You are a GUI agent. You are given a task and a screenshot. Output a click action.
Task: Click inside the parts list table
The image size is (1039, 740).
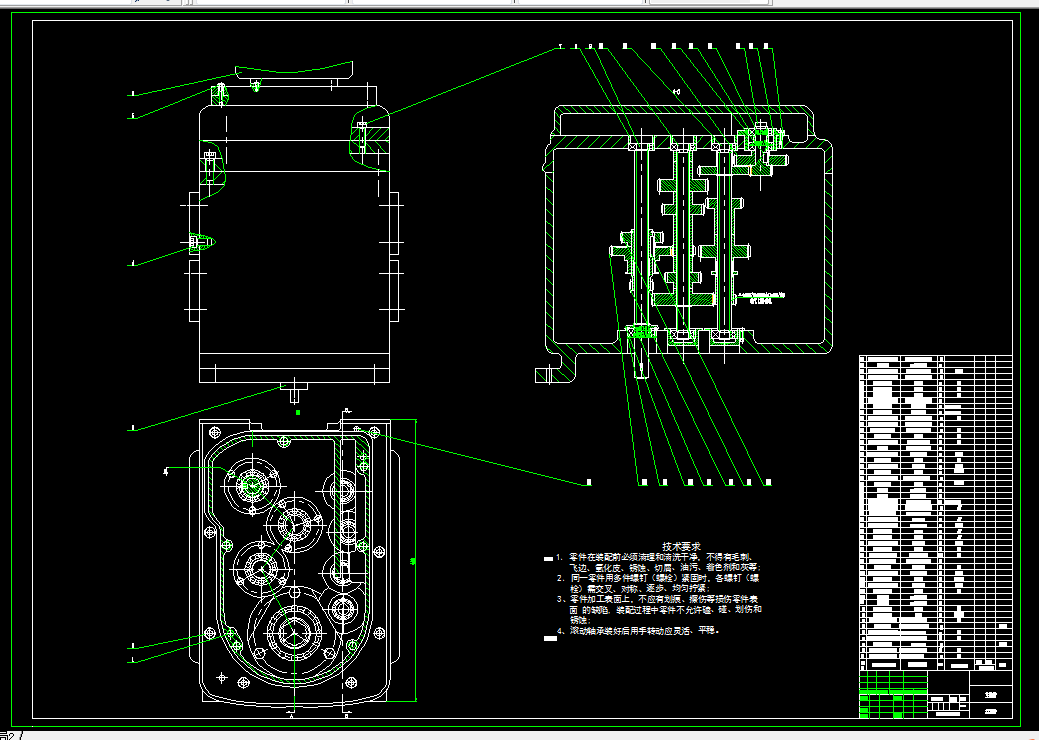[936, 513]
